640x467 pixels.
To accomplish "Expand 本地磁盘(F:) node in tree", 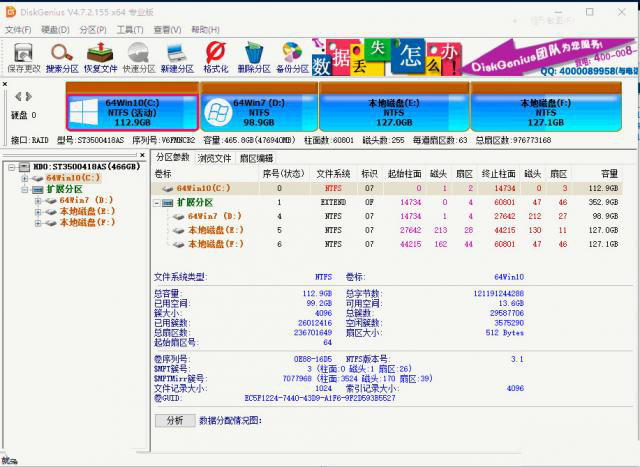I will (38, 223).
